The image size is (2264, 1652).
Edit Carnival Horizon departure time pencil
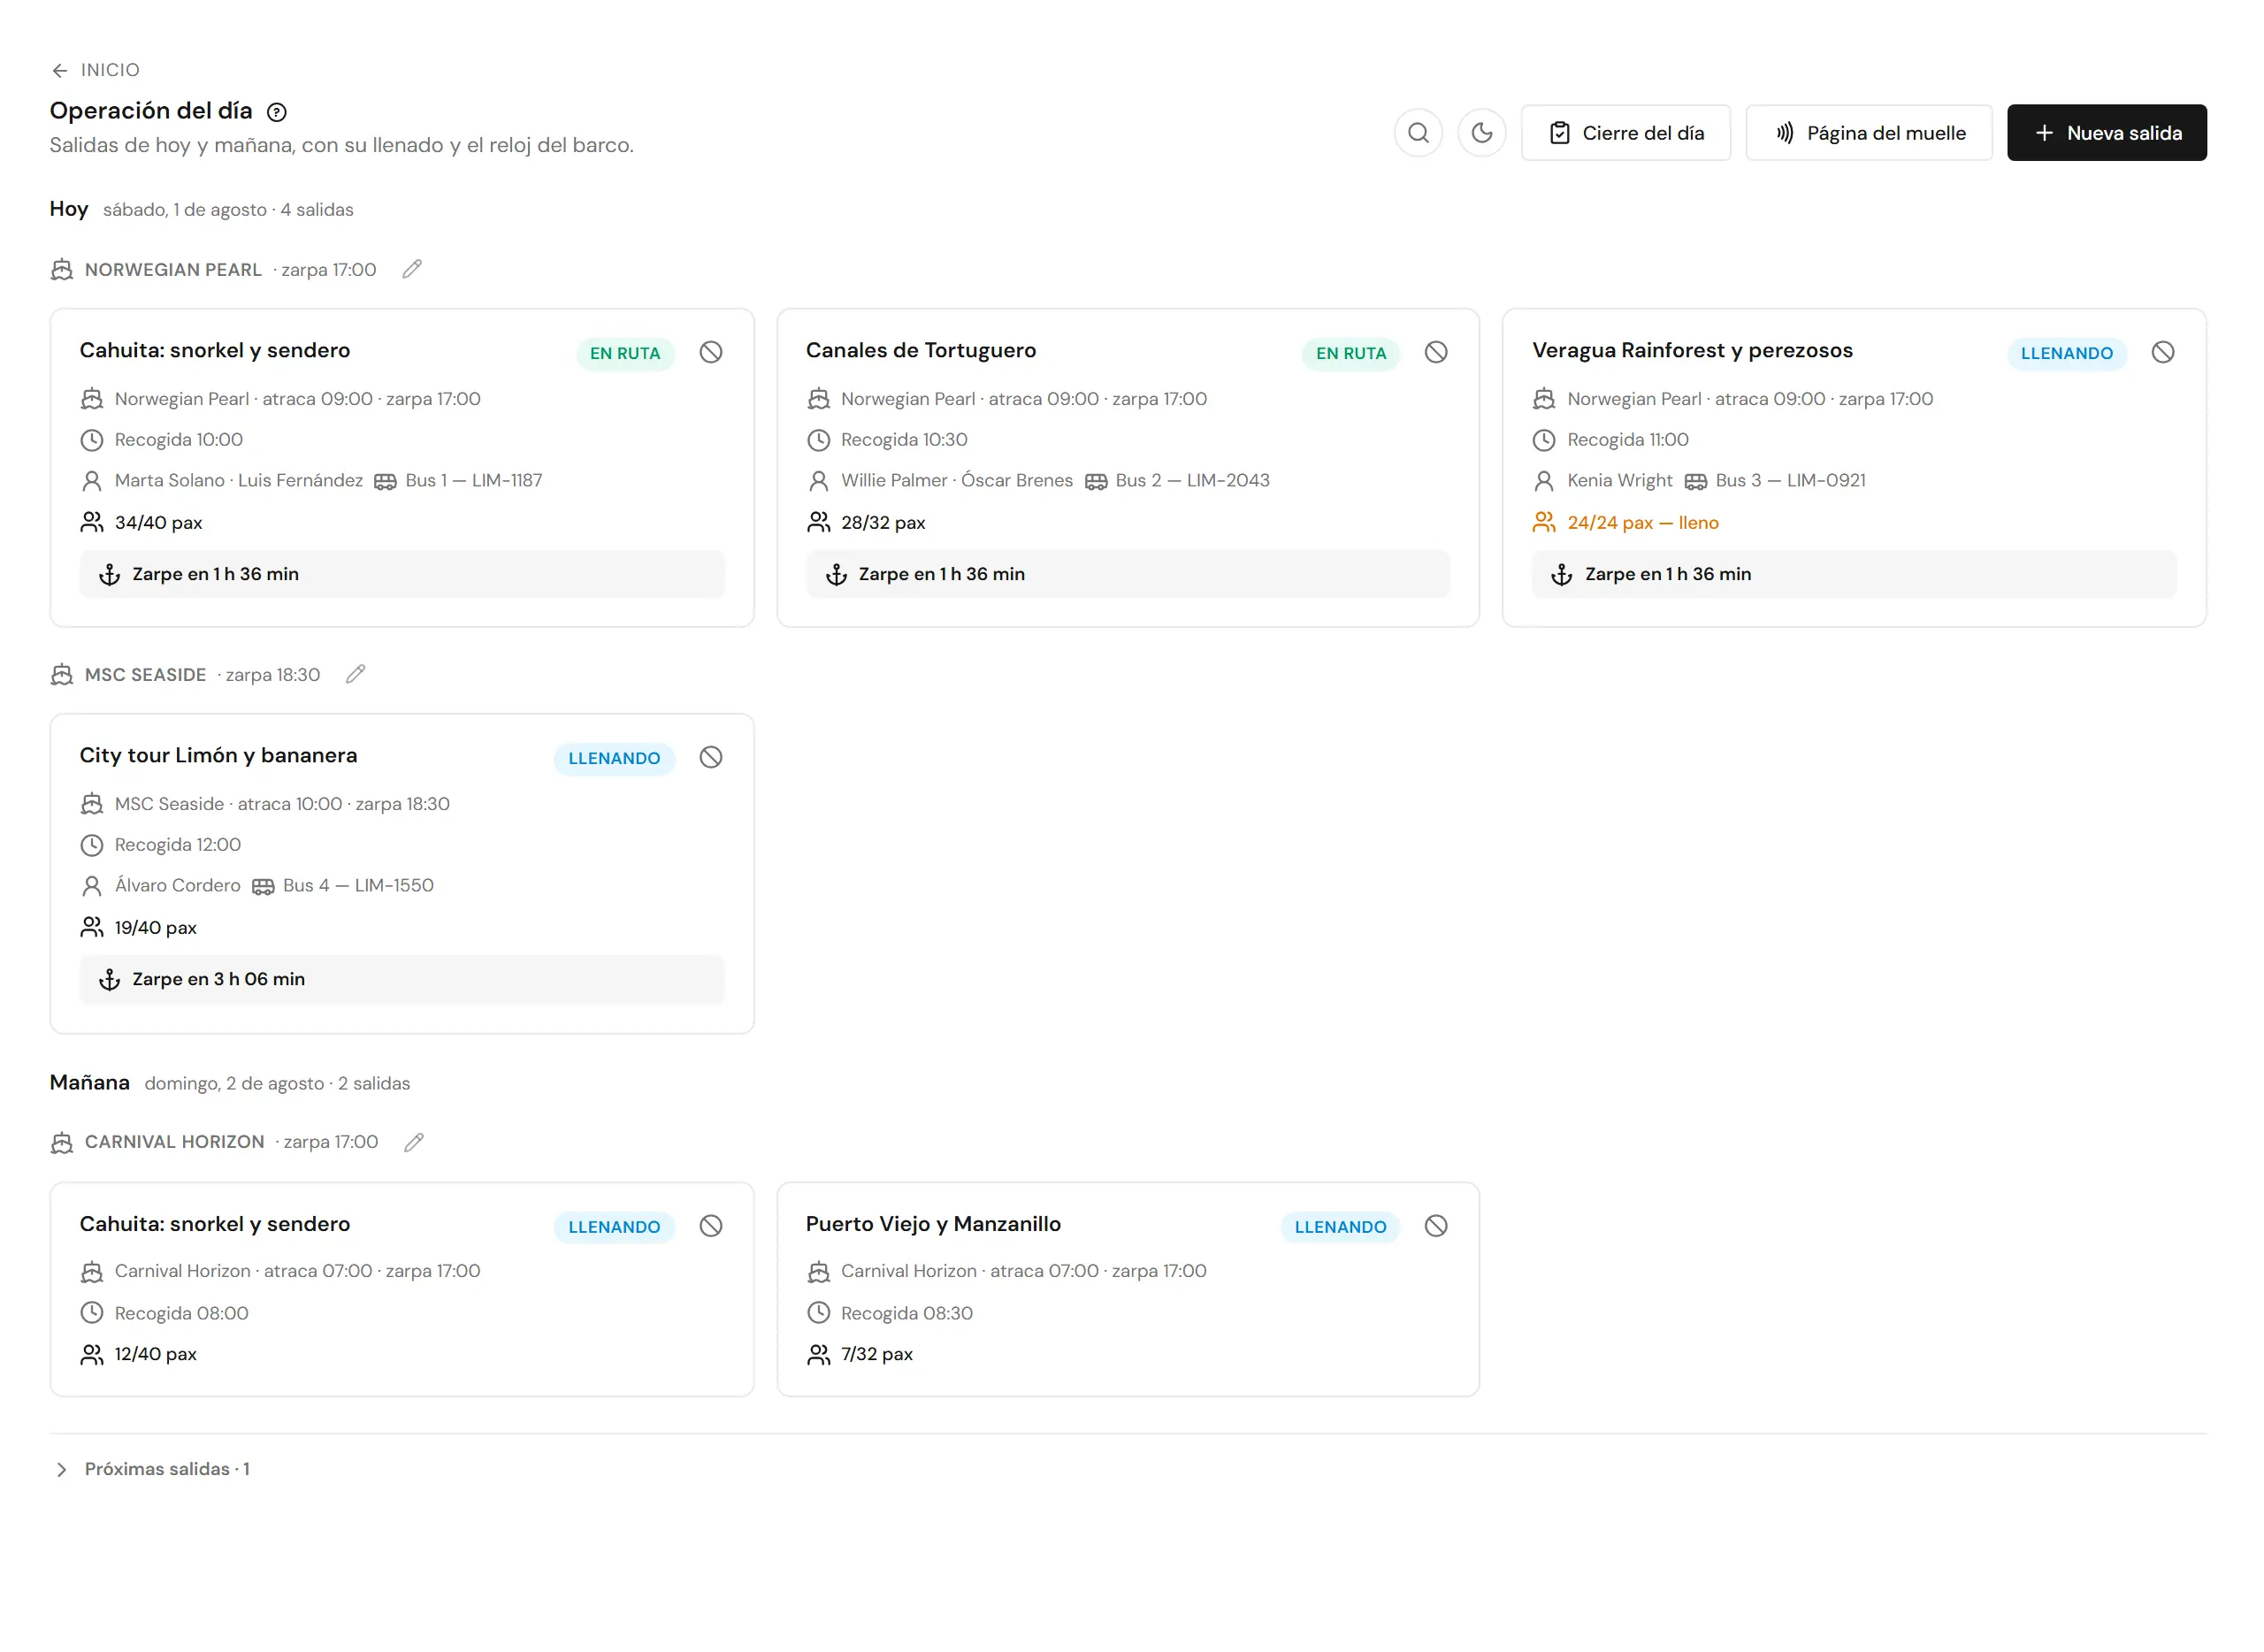[x=414, y=1142]
